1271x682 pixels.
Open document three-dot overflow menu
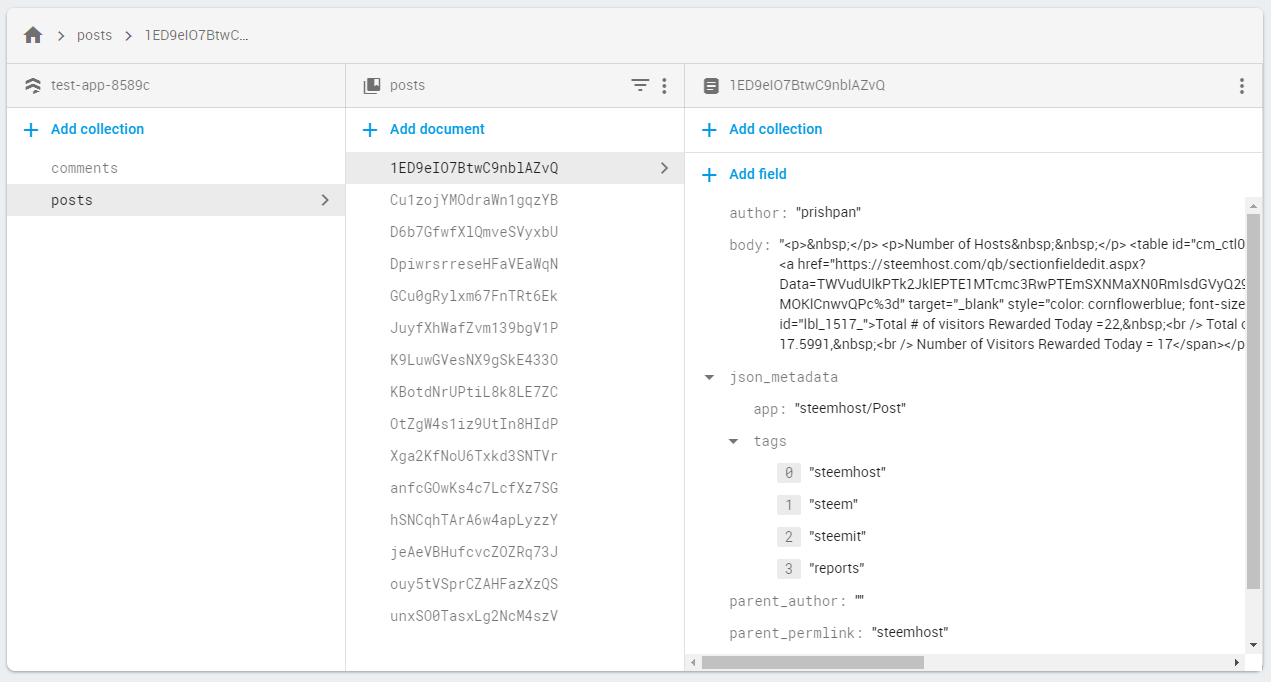[x=1242, y=86]
